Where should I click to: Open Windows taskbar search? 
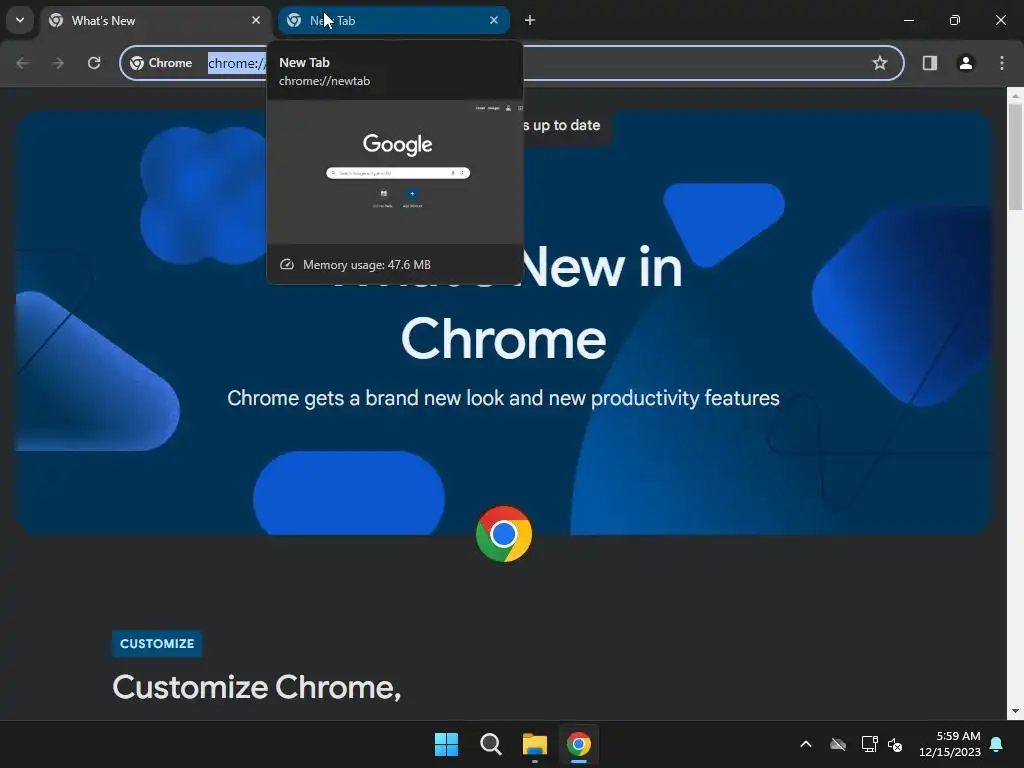pos(490,744)
